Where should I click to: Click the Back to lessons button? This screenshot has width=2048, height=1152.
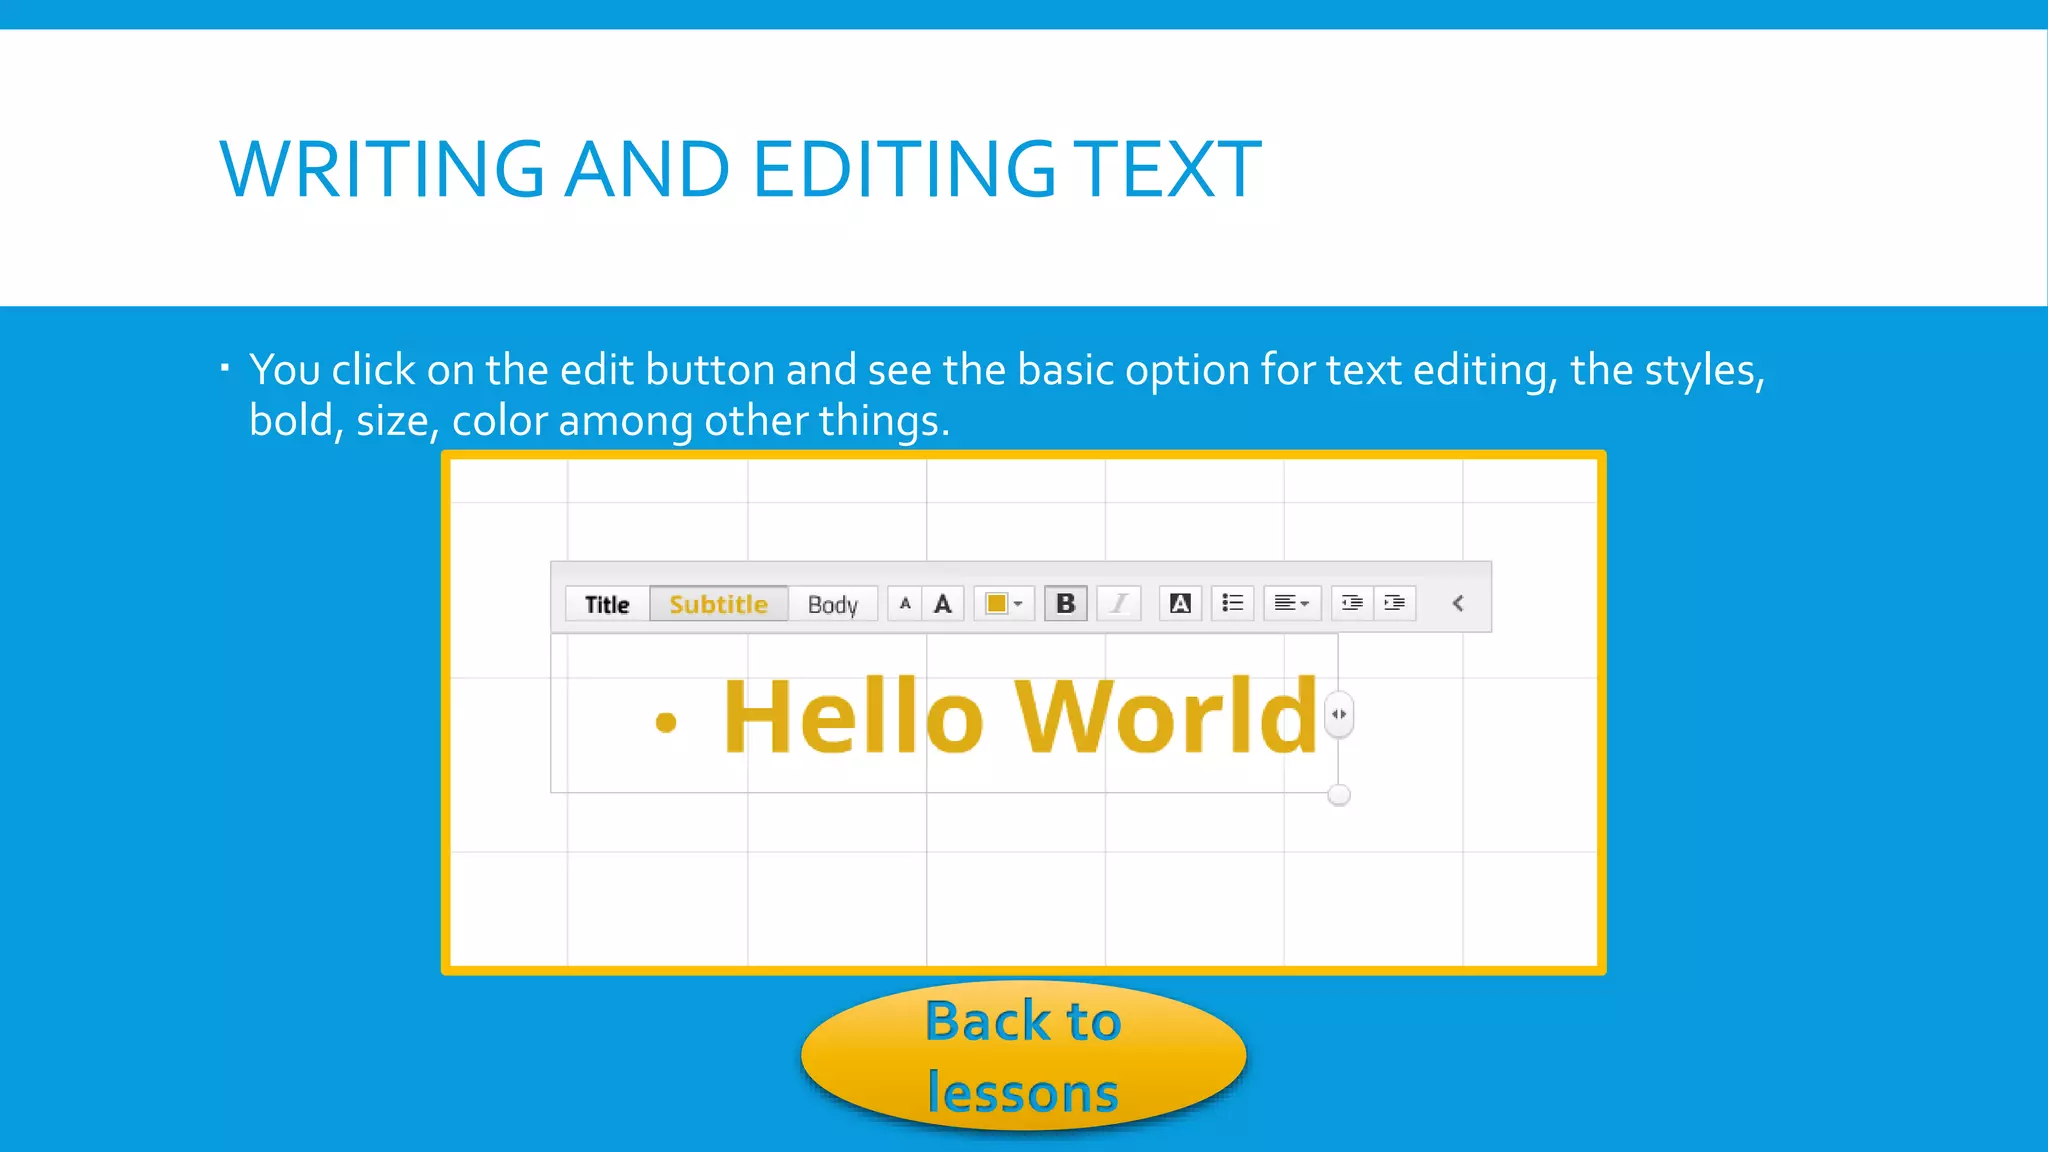(1023, 1056)
